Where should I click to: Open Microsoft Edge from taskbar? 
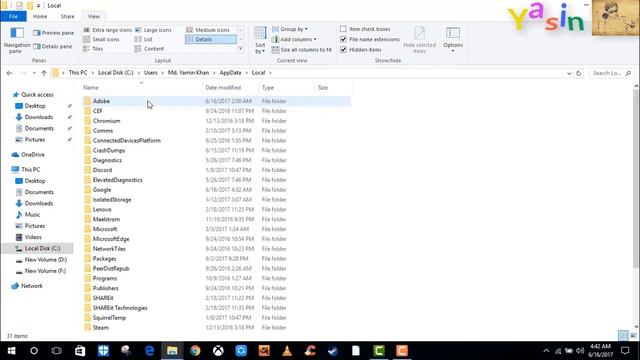[149, 351]
